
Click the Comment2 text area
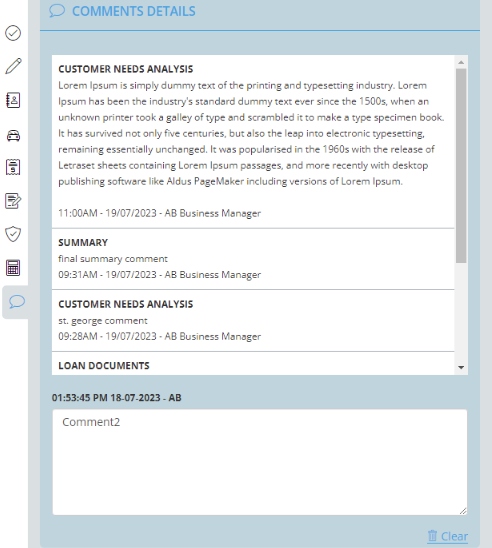point(260,462)
